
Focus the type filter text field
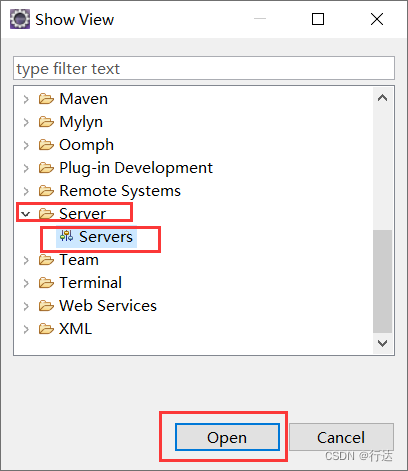[x=204, y=68]
